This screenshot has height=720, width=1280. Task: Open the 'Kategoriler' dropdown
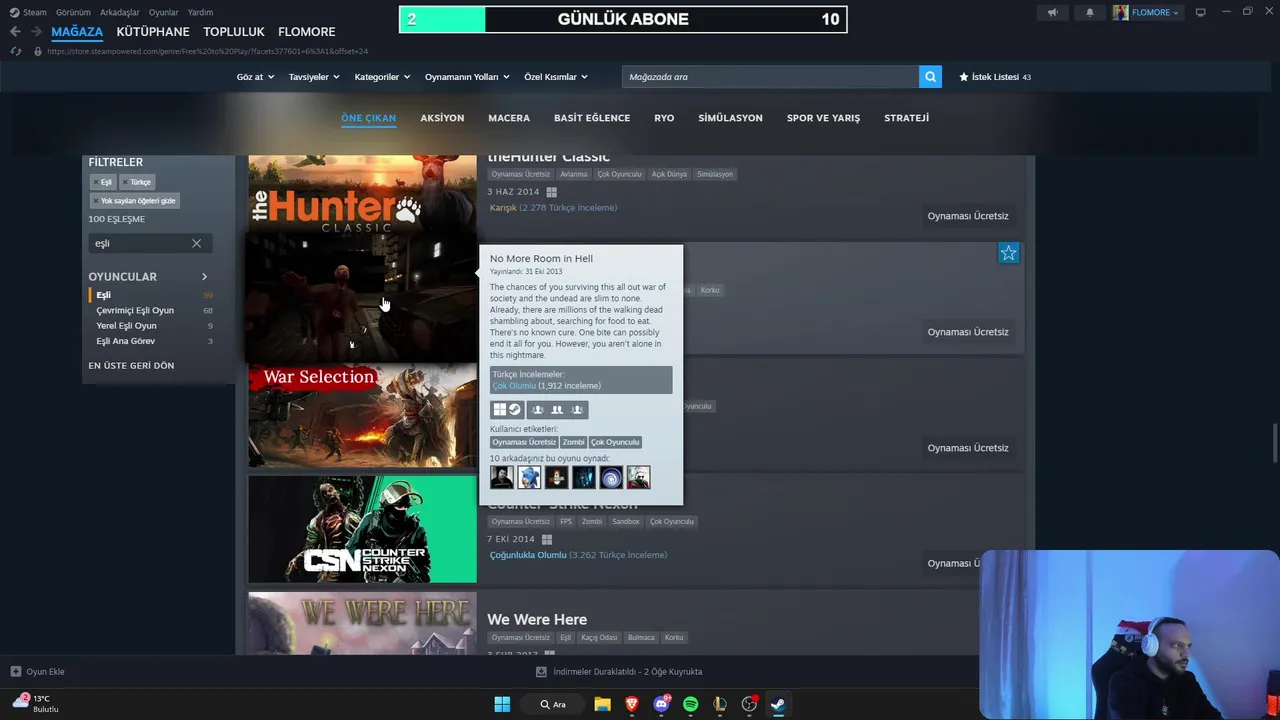tap(382, 77)
